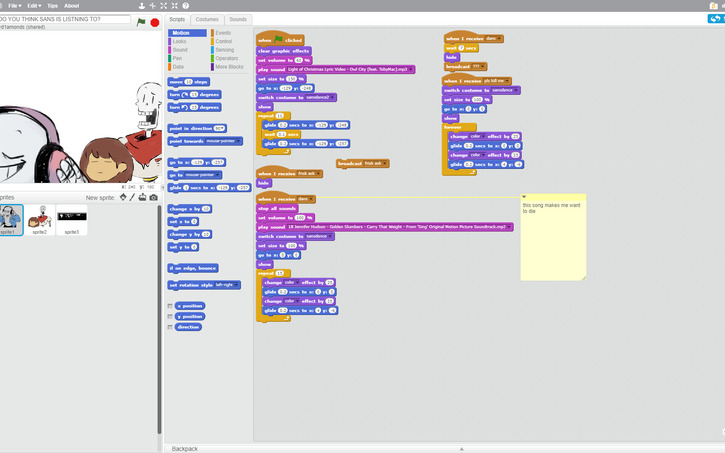
Task: Select the sprite3 thumbnail
Action: point(72,220)
